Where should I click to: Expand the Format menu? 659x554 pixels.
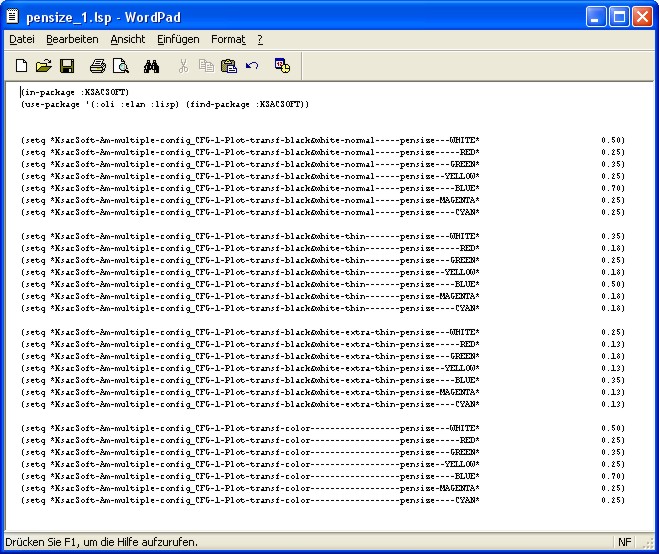pos(228,39)
